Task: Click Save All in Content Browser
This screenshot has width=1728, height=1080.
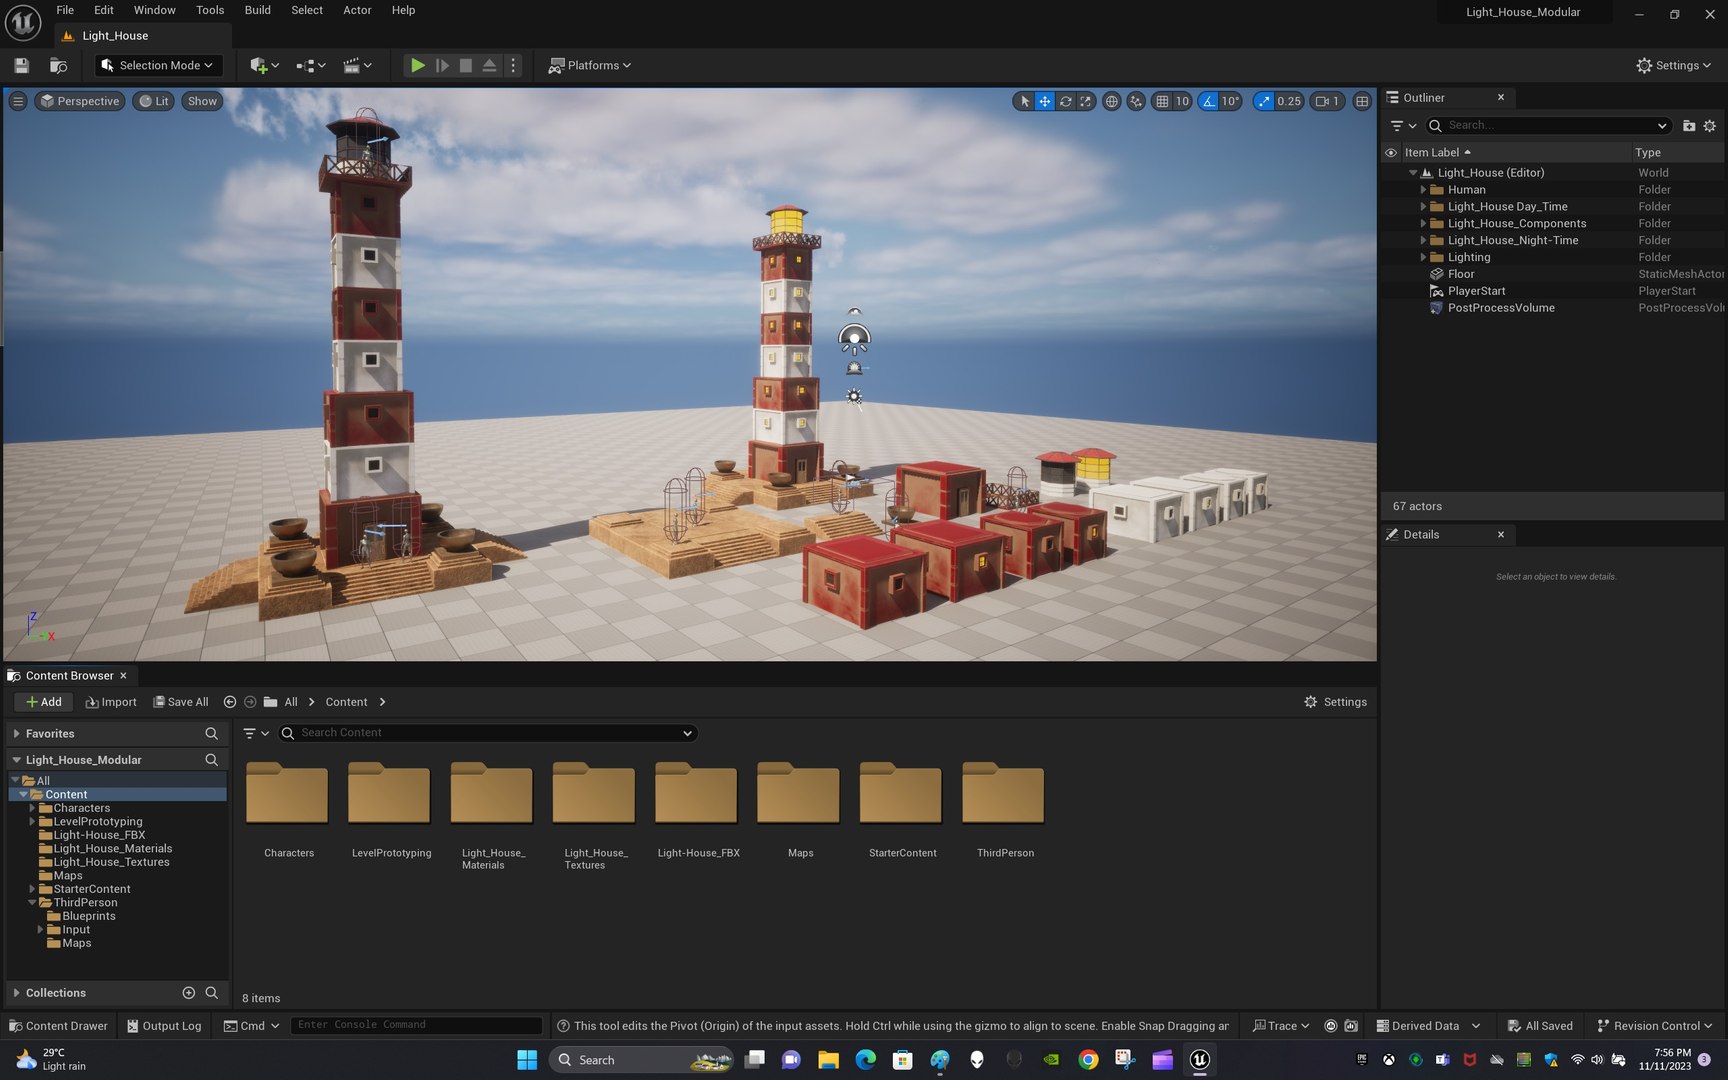Action: click(x=181, y=702)
